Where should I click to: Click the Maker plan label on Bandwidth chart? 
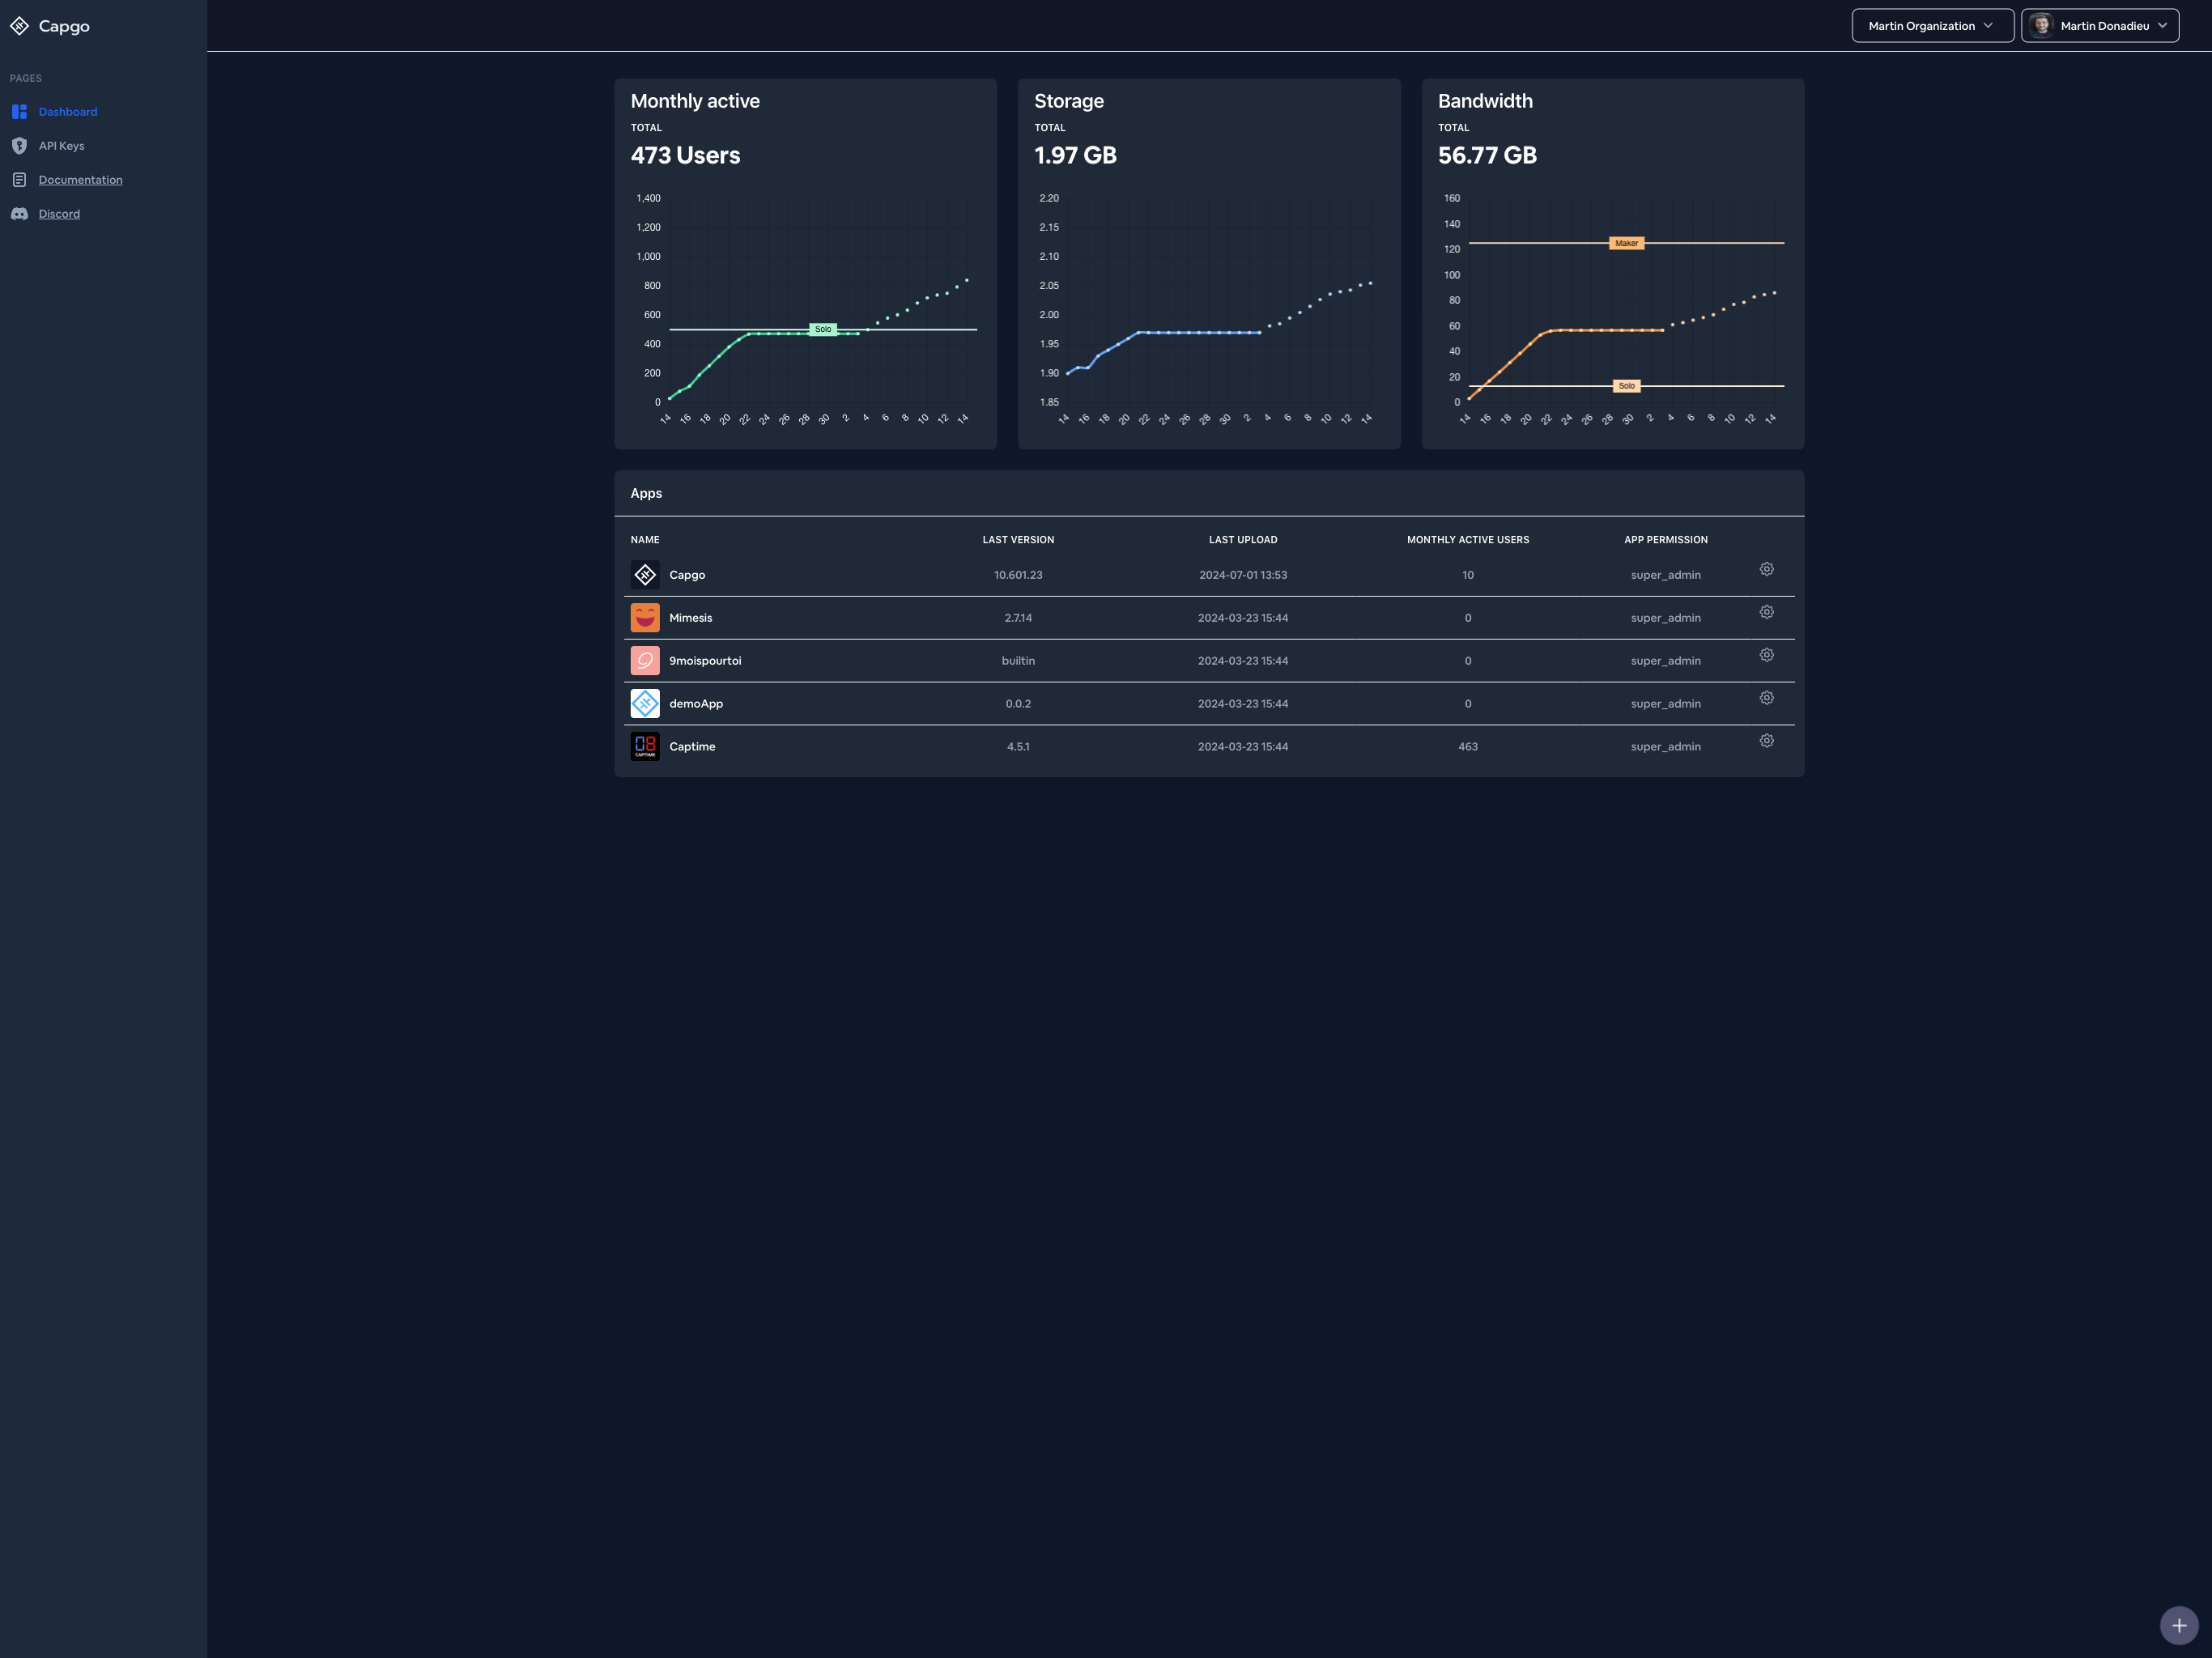click(x=1626, y=243)
